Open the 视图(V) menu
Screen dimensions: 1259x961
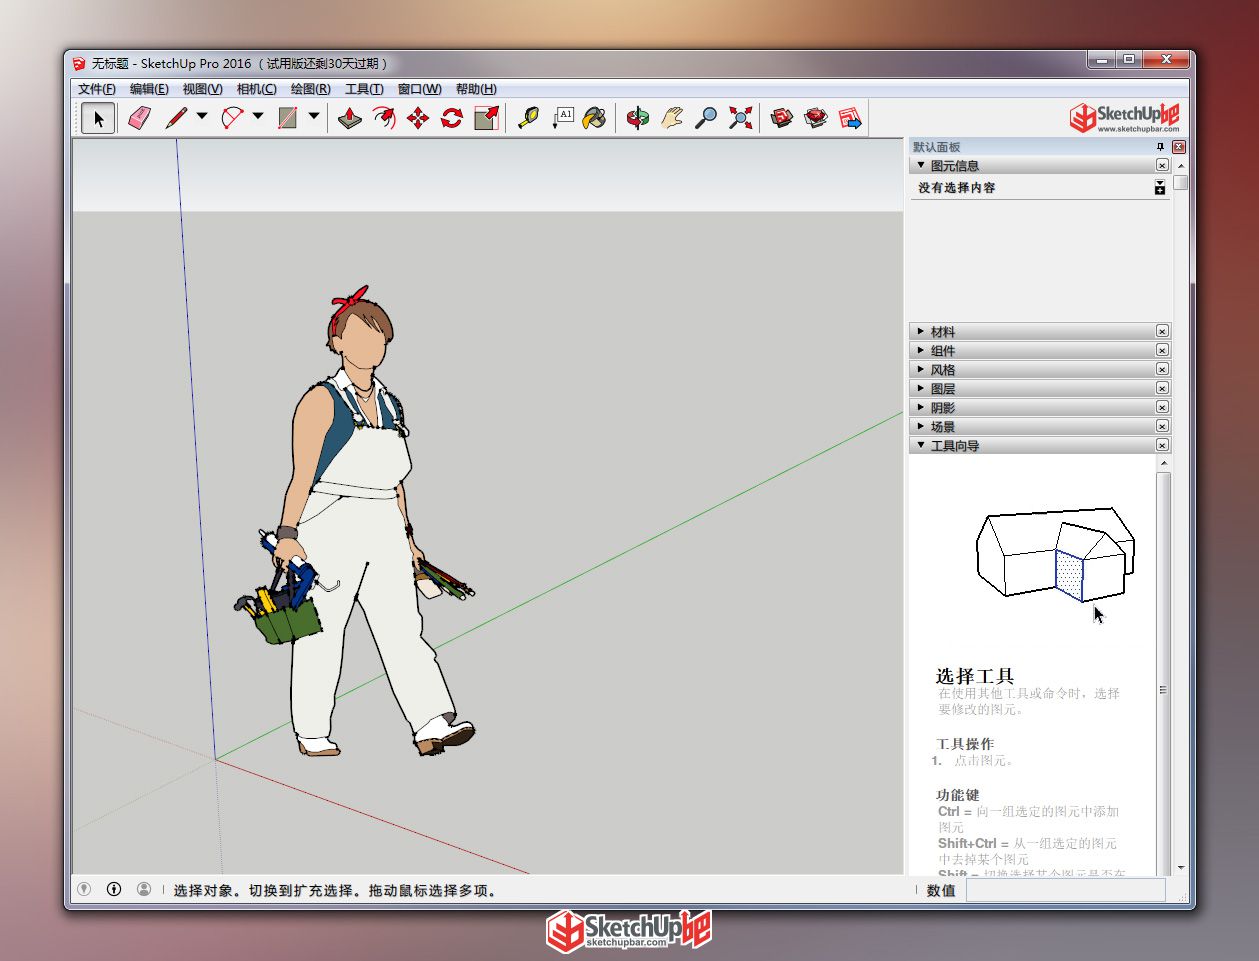[x=203, y=89]
